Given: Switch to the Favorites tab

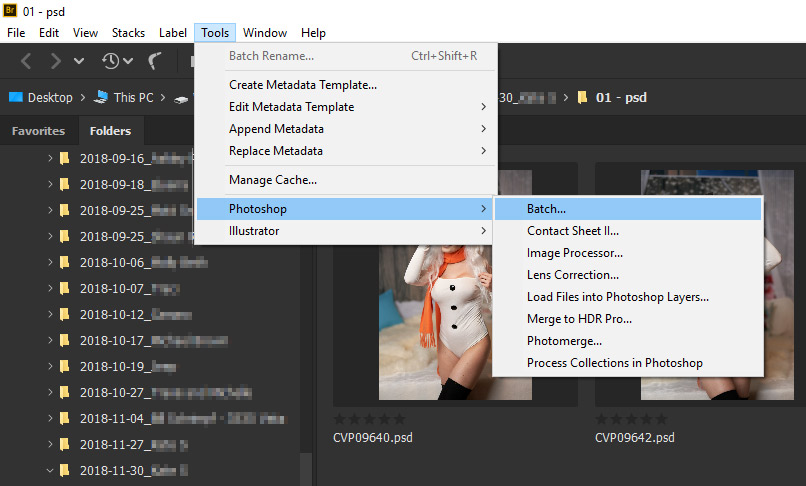Looking at the screenshot, I should point(39,131).
